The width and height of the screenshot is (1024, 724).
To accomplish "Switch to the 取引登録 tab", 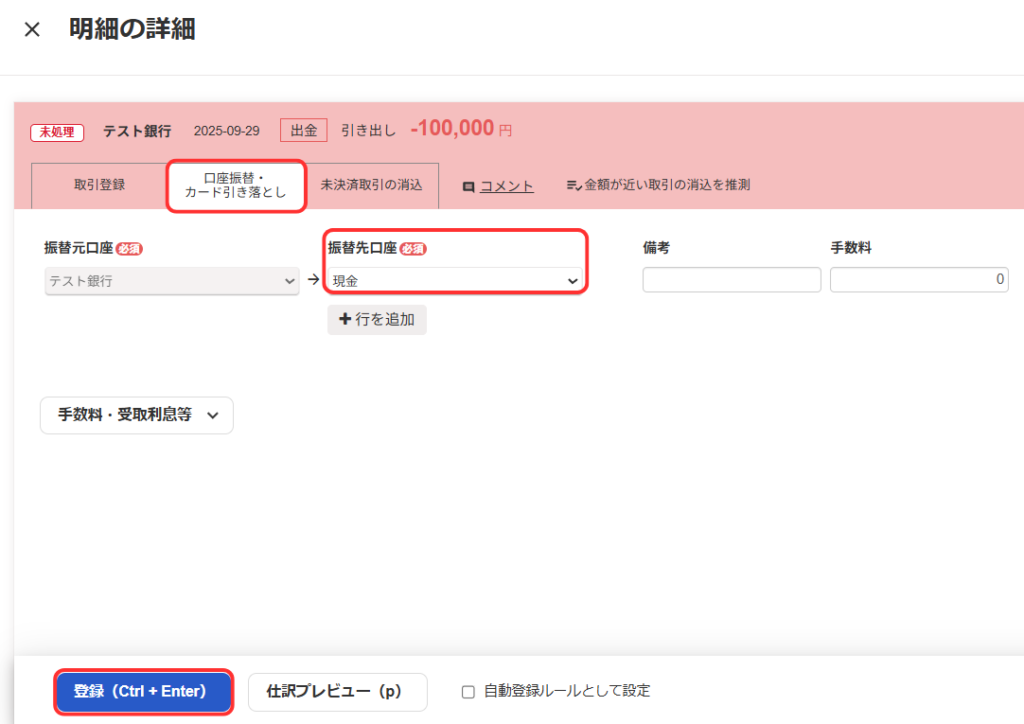I will [x=99, y=185].
